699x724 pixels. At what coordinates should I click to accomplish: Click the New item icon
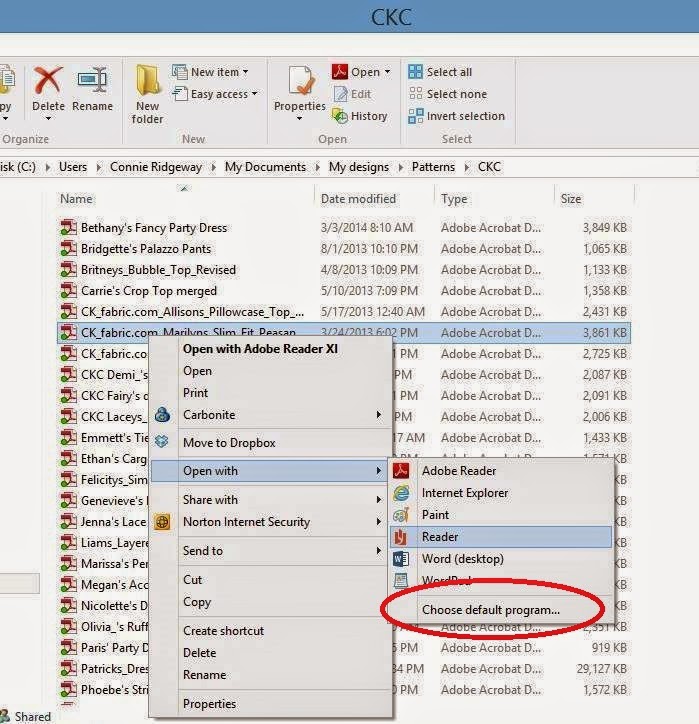click(x=179, y=72)
